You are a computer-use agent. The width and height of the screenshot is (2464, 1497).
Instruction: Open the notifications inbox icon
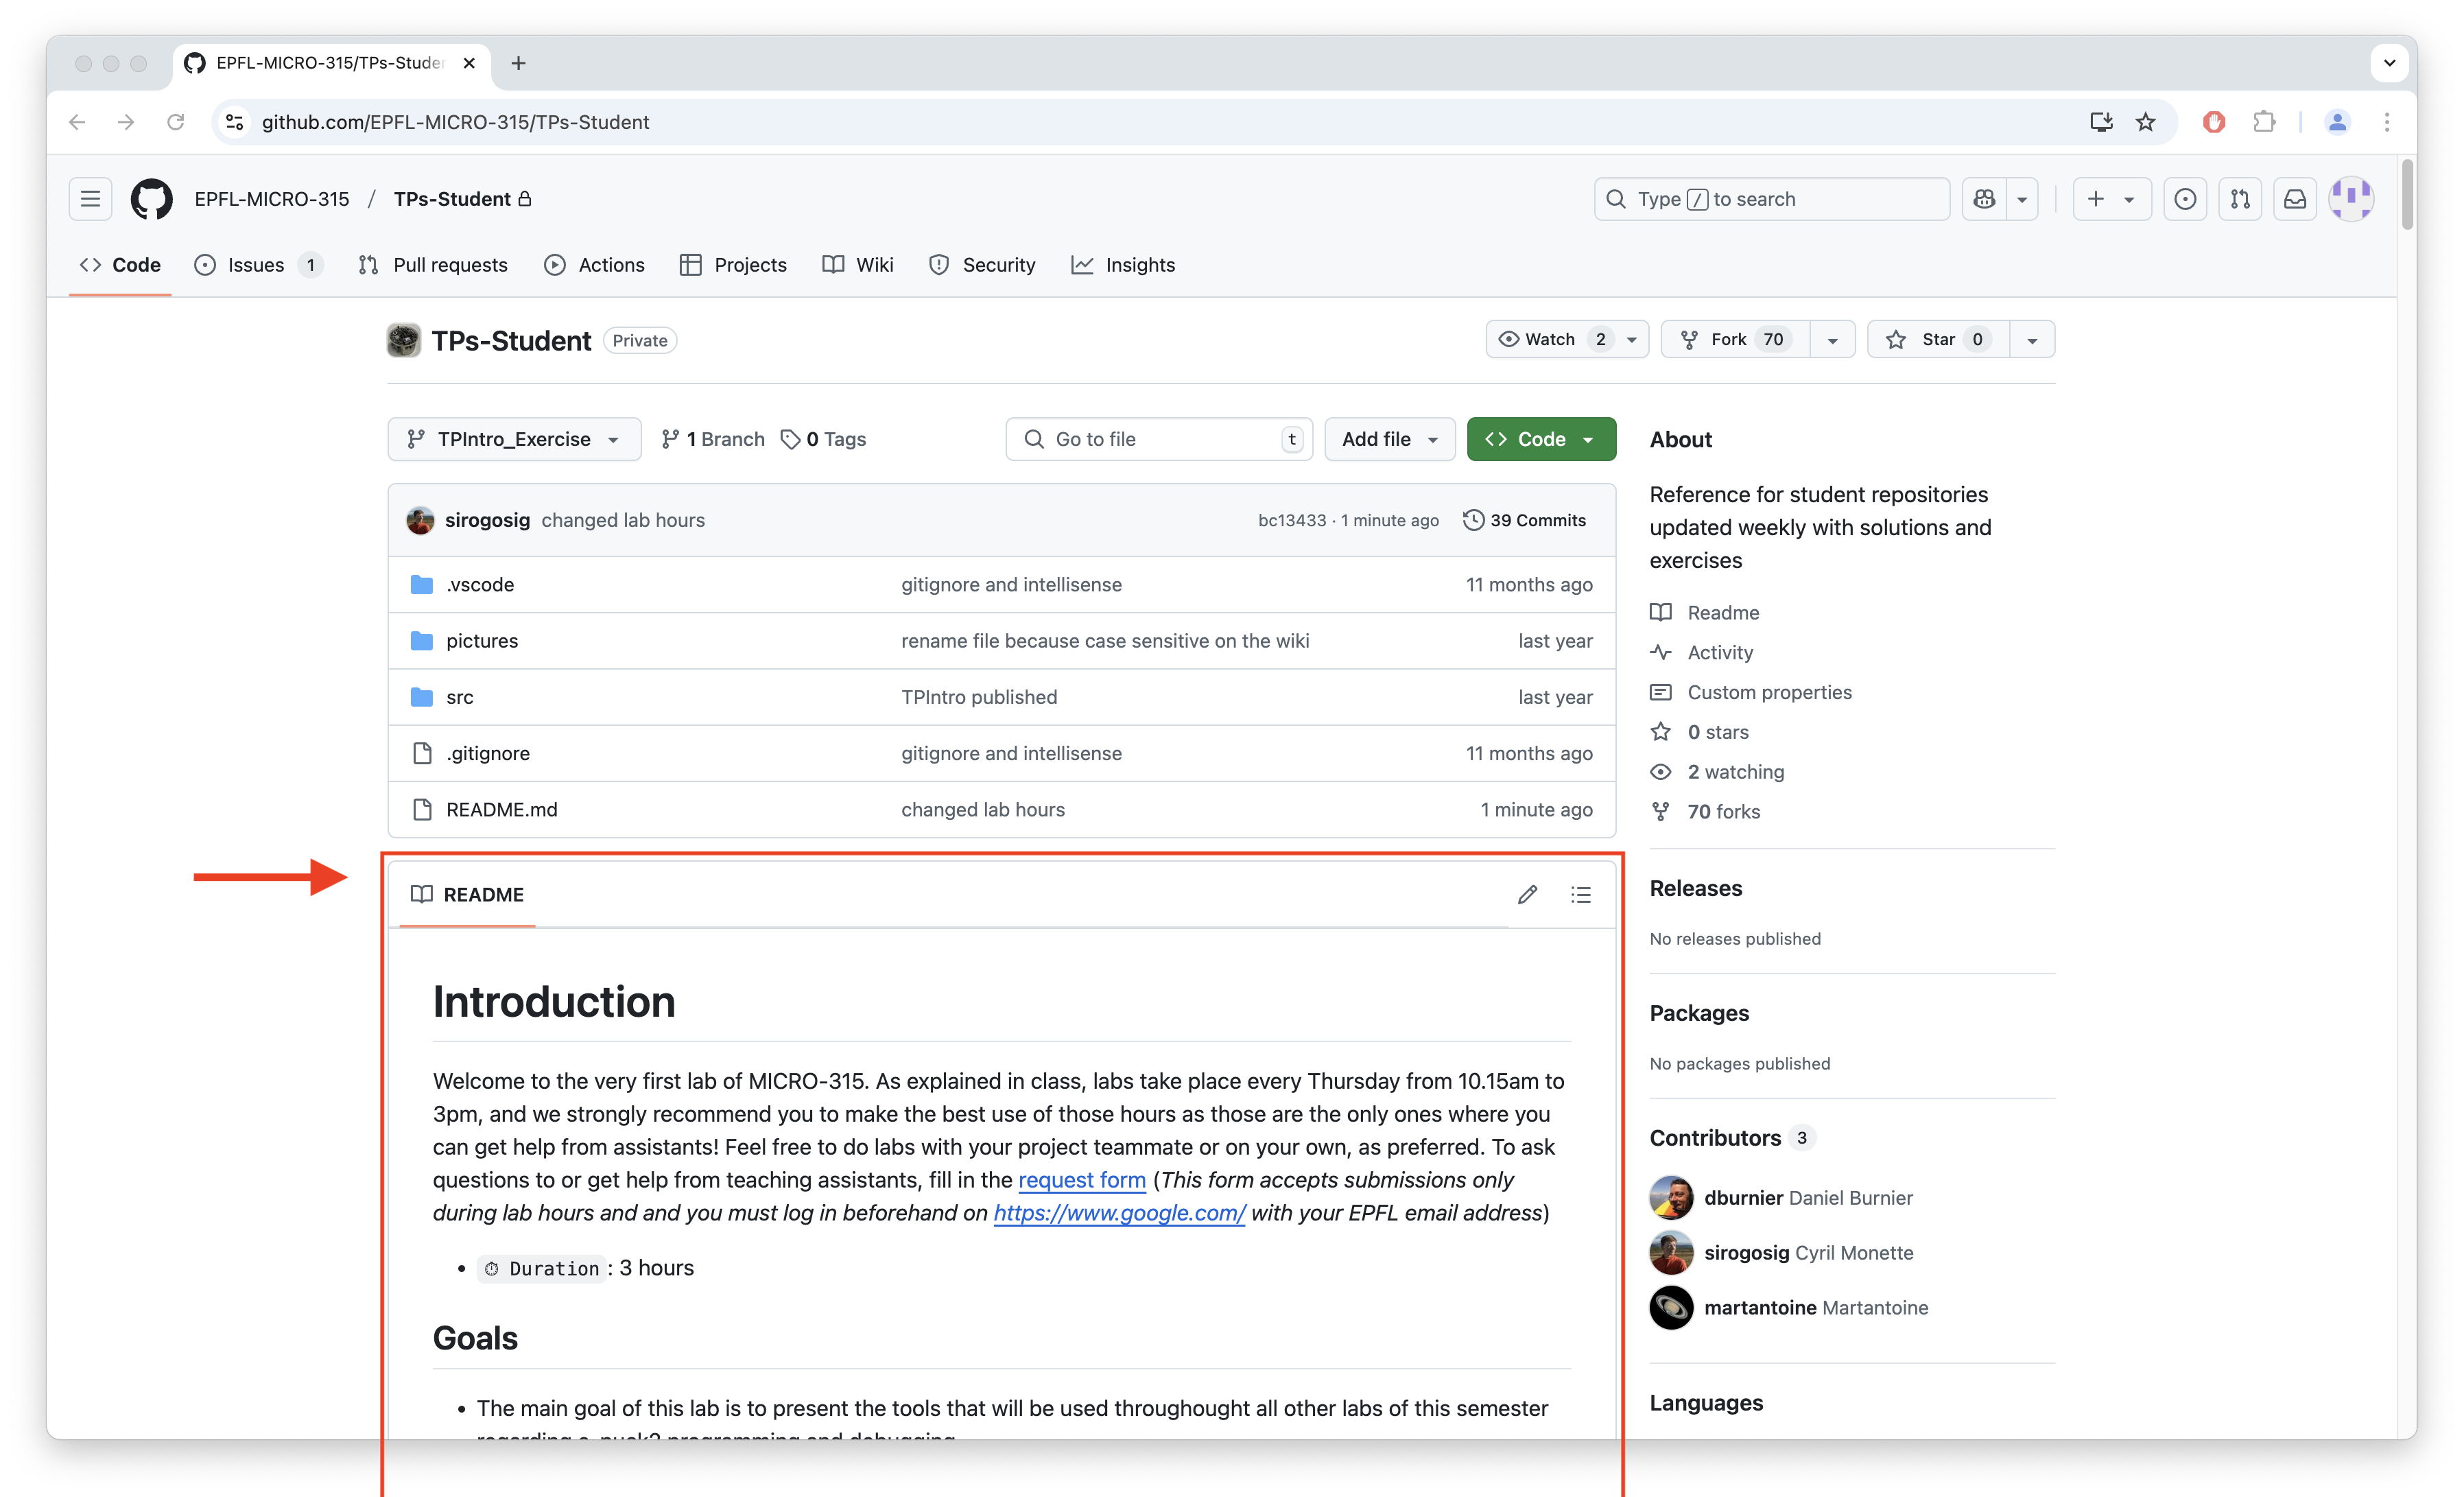[x=2295, y=199]
